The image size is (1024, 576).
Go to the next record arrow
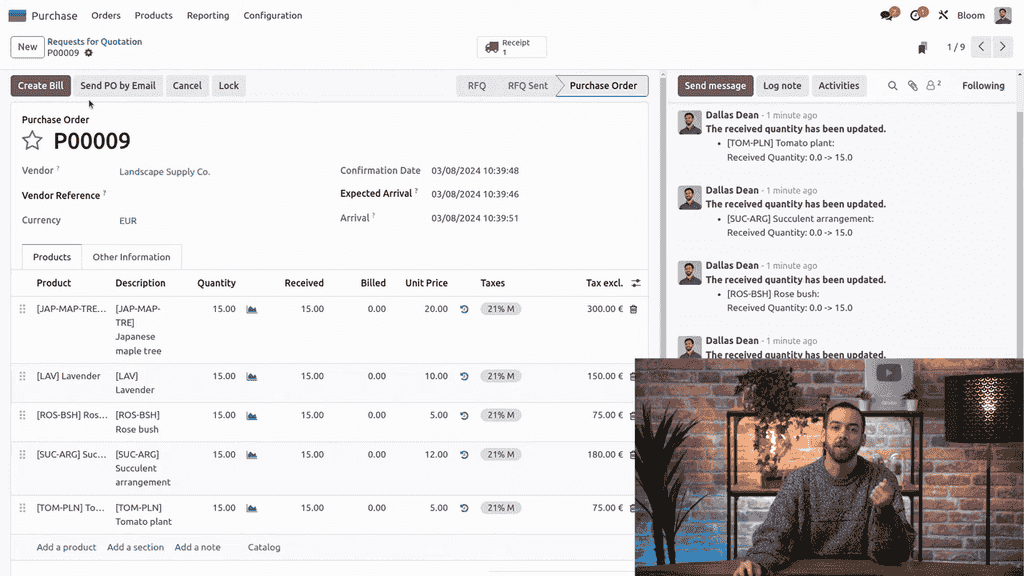click(1004, 47)
